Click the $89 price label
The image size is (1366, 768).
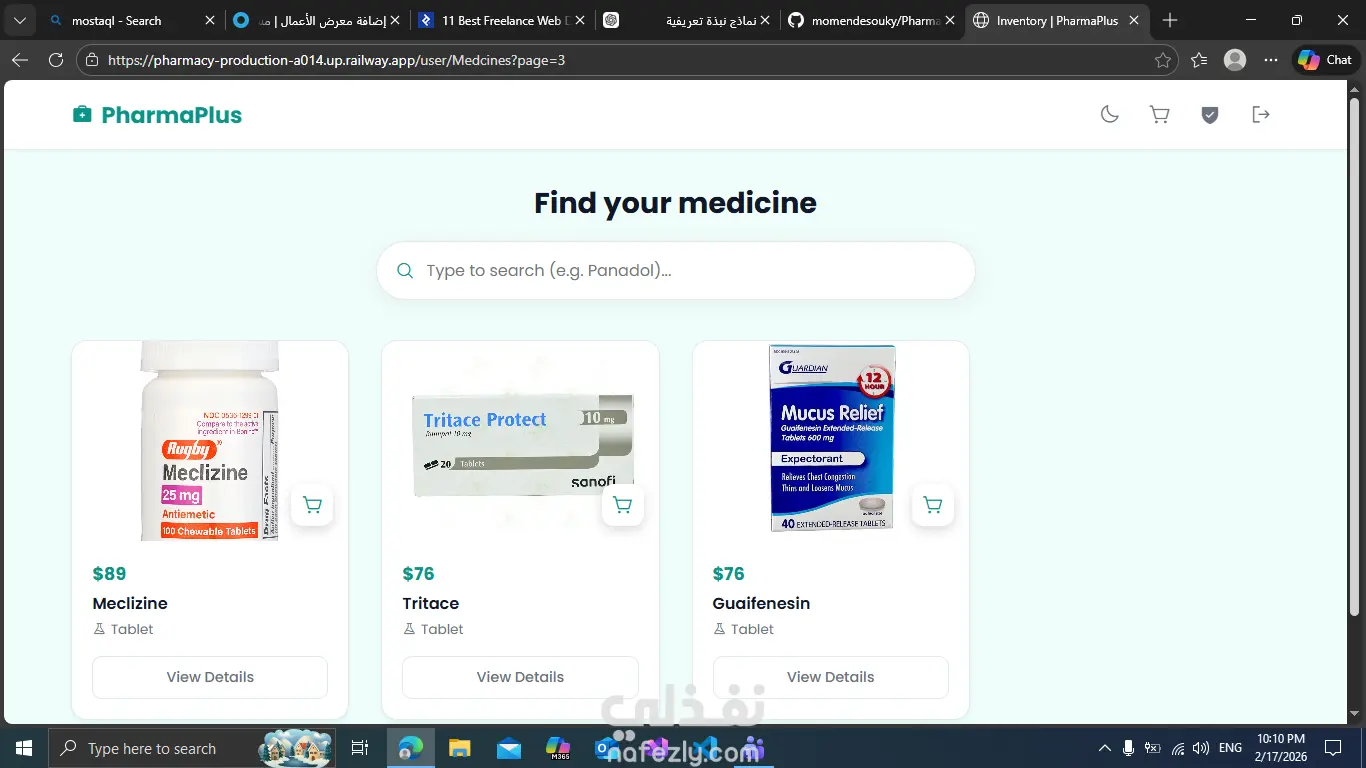(x=109, y=573)
